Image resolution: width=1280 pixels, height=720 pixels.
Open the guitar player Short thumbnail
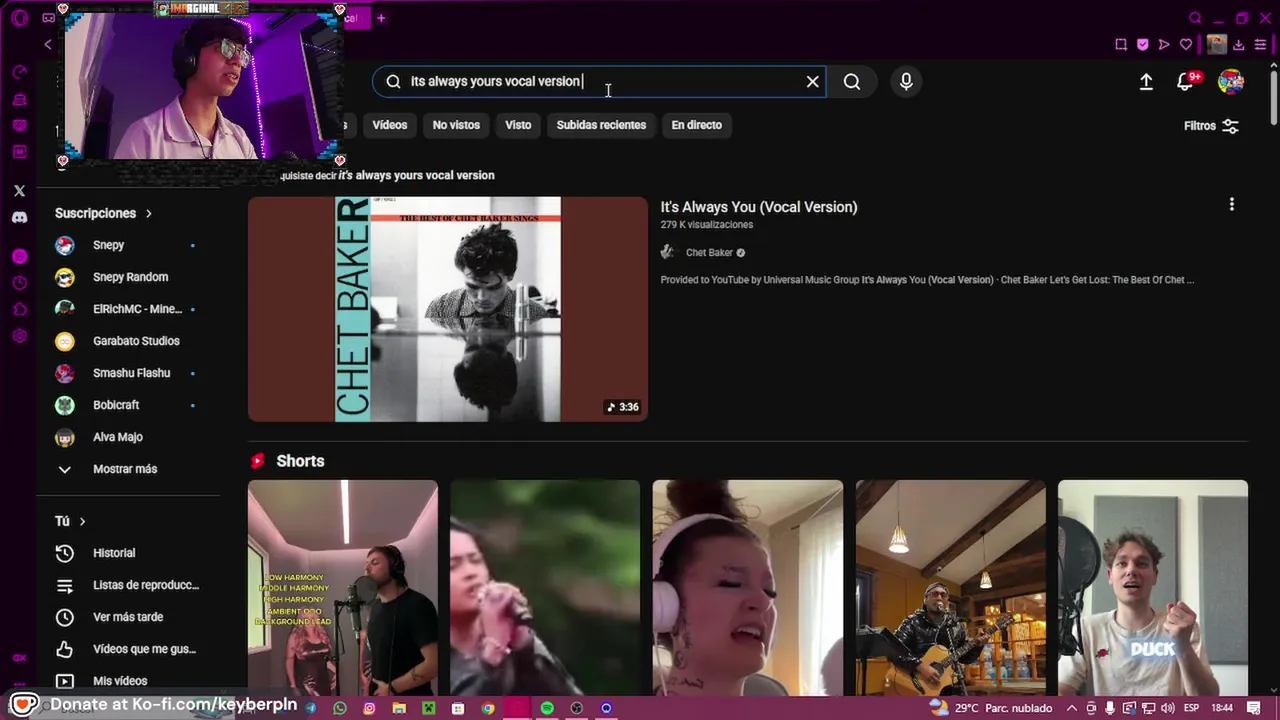coord(951,588)
